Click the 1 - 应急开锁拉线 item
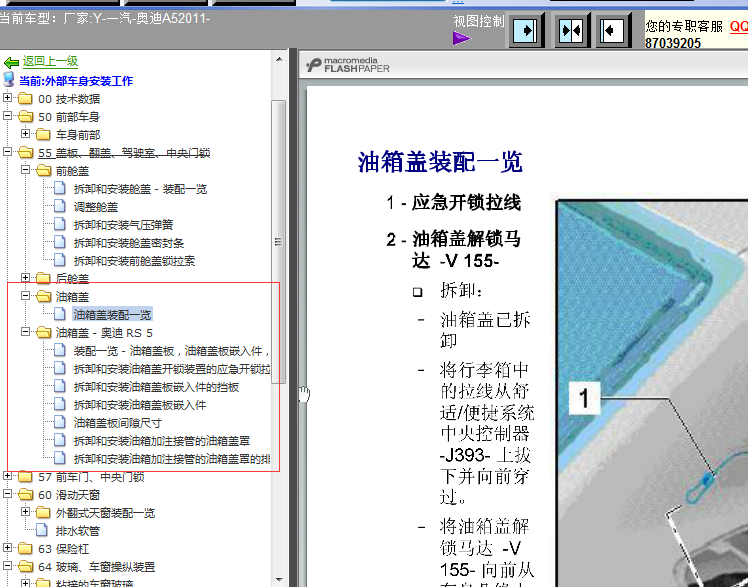The height and width of the screenshot is (587, 748). pyautogui.click(x=453, y=202)
